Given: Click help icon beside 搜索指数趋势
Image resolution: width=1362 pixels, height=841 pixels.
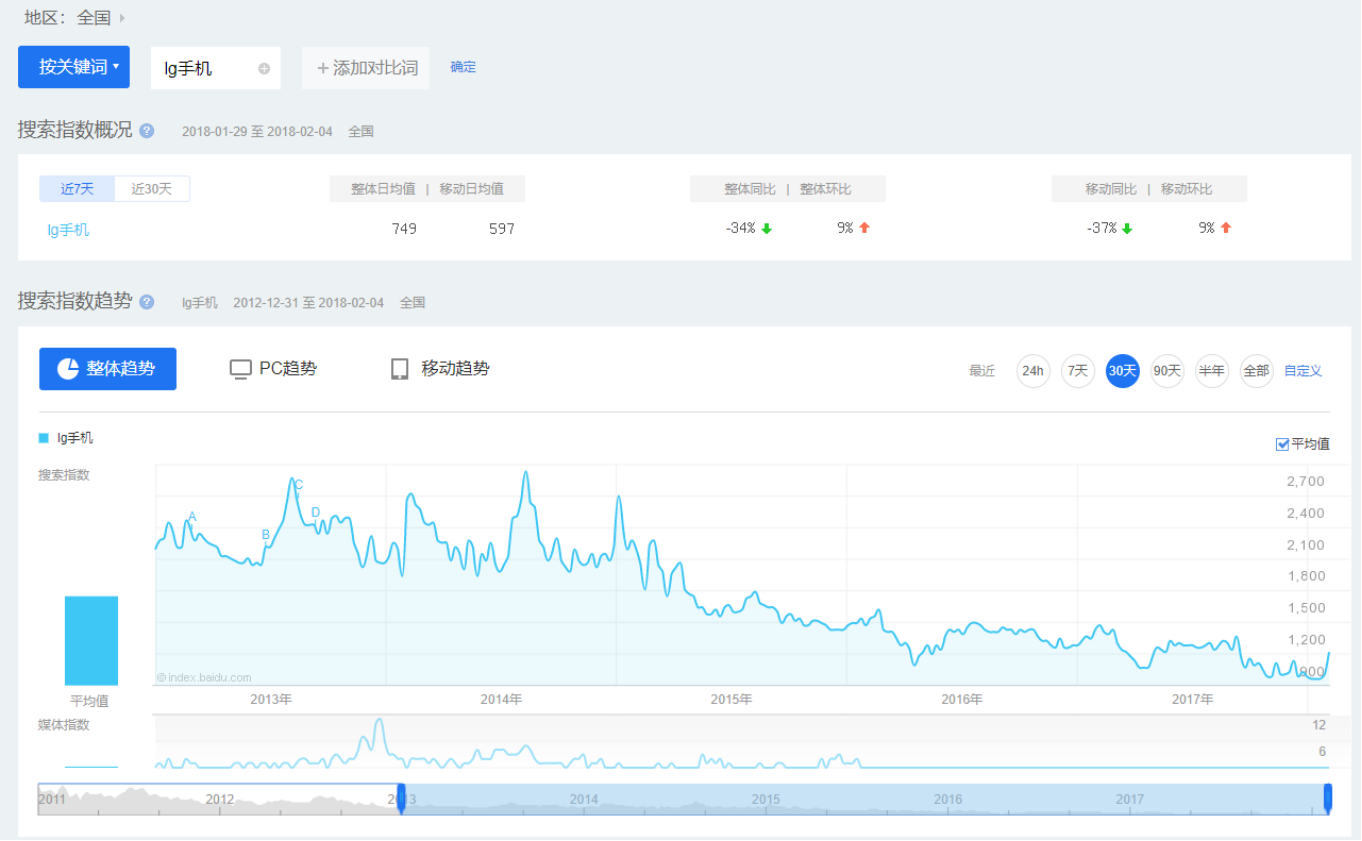Looking at the screenshot, I should click(147, 302).
